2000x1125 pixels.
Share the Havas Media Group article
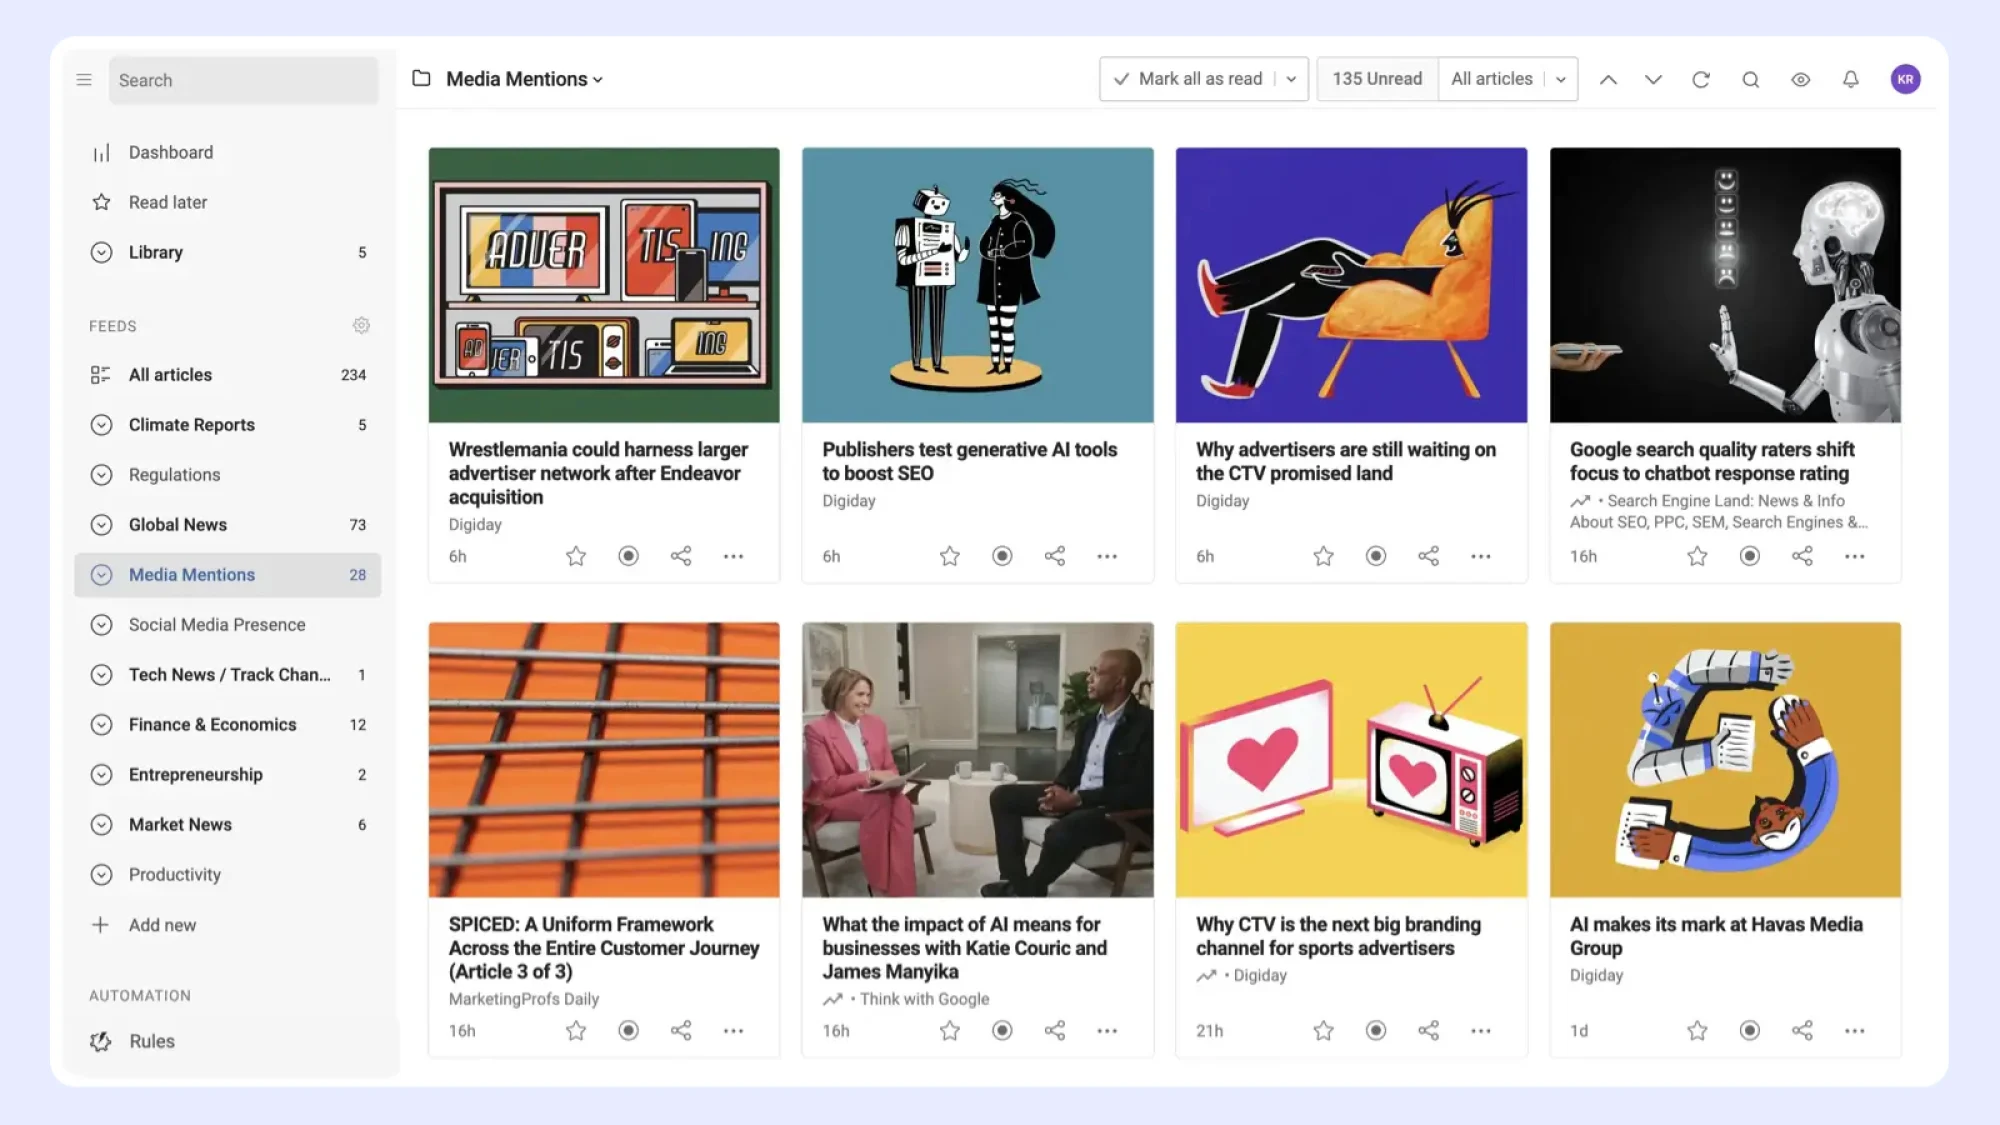pyautogui.click(x=1803, y=1031)
